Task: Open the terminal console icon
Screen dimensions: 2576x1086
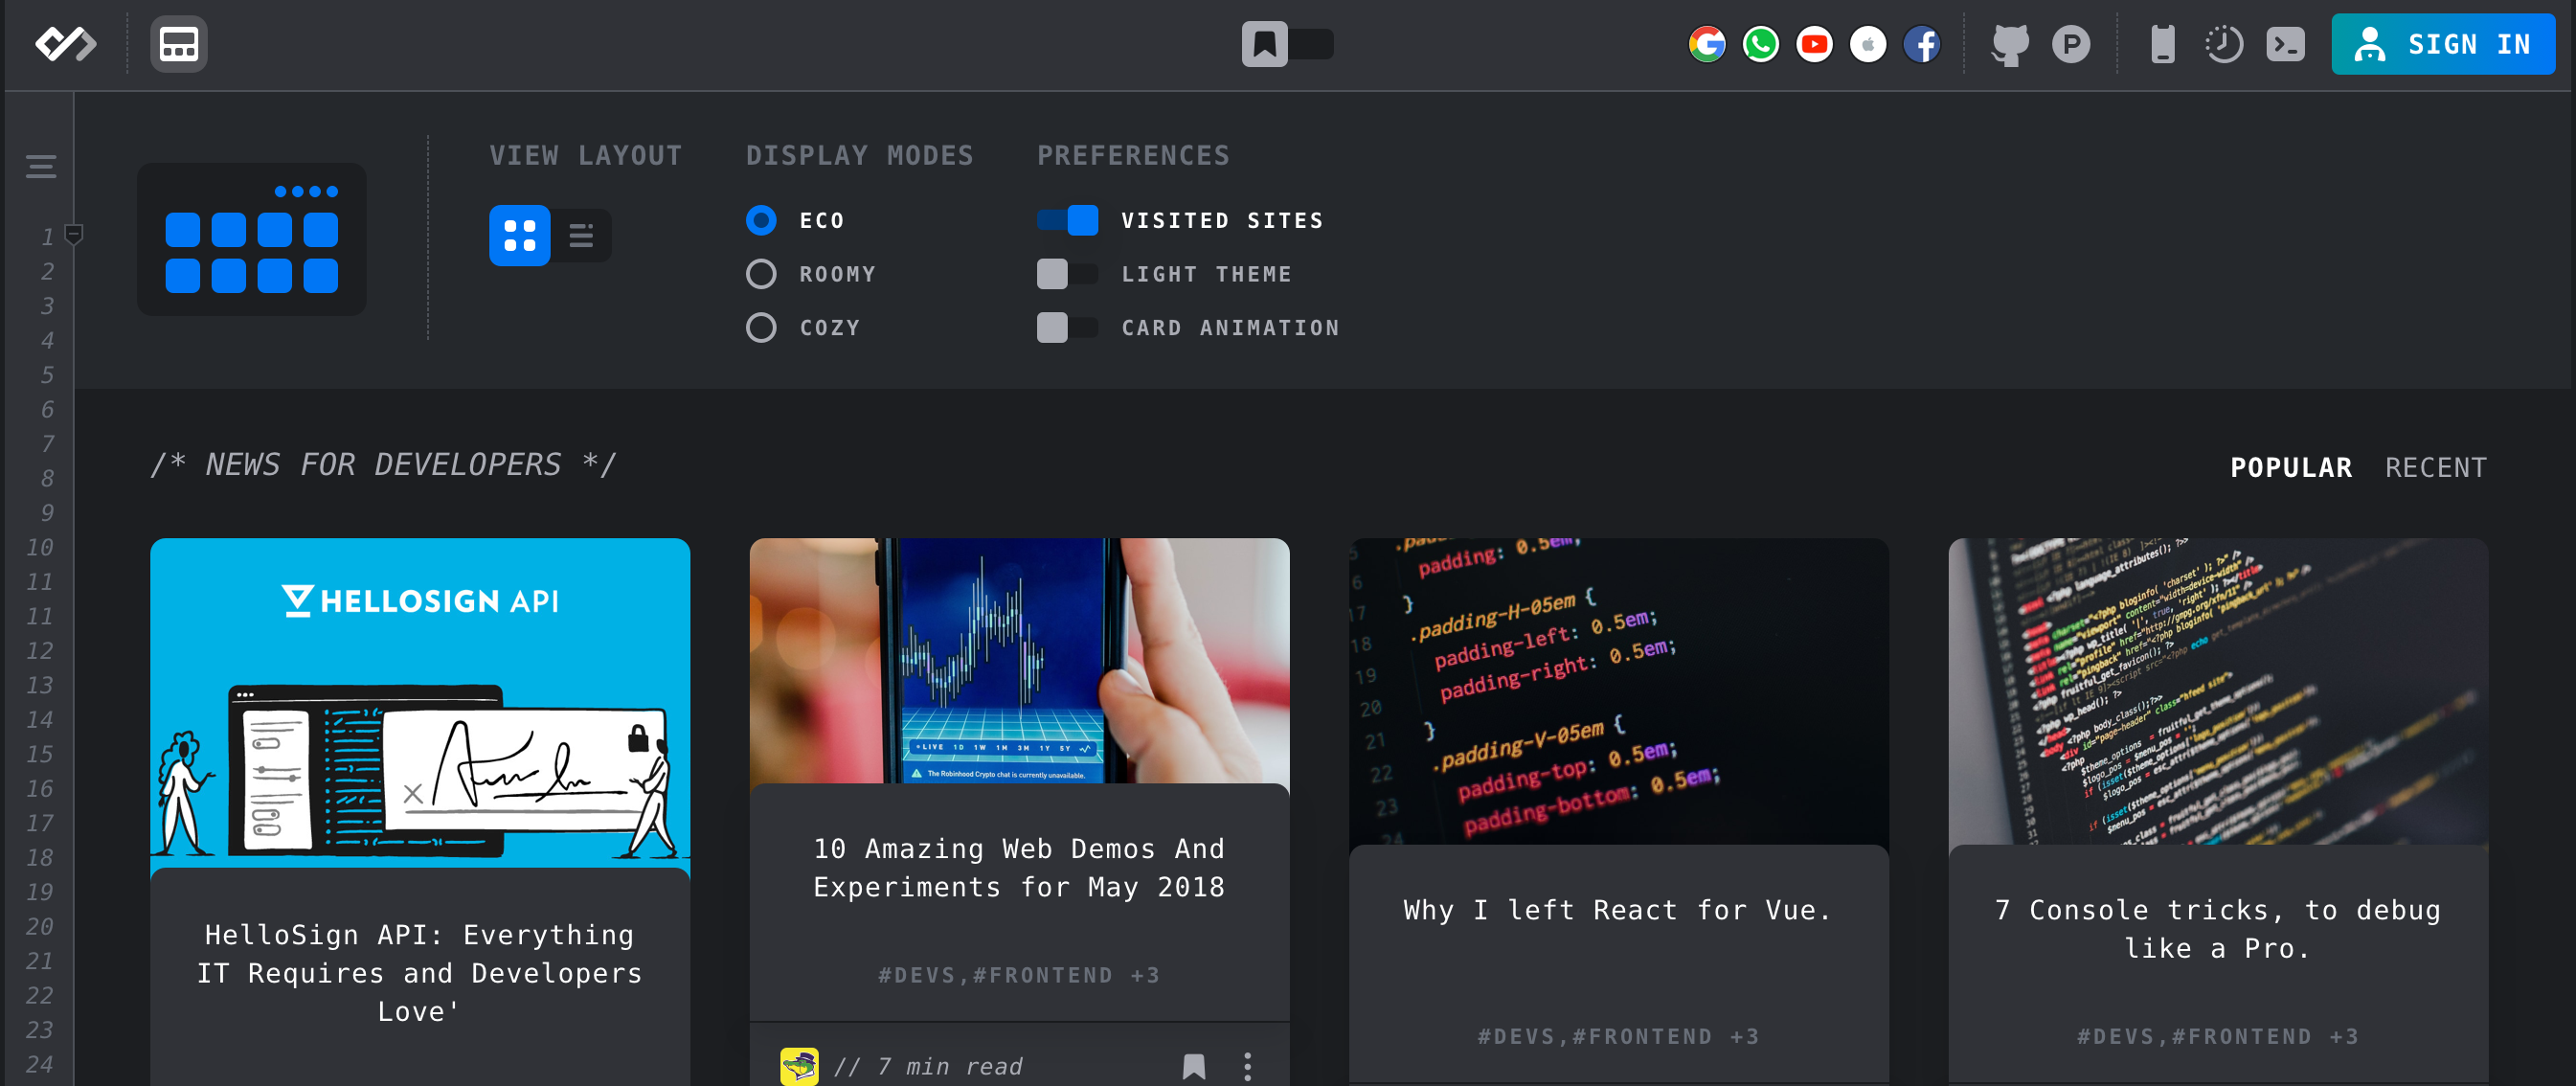Action: 2285,44
